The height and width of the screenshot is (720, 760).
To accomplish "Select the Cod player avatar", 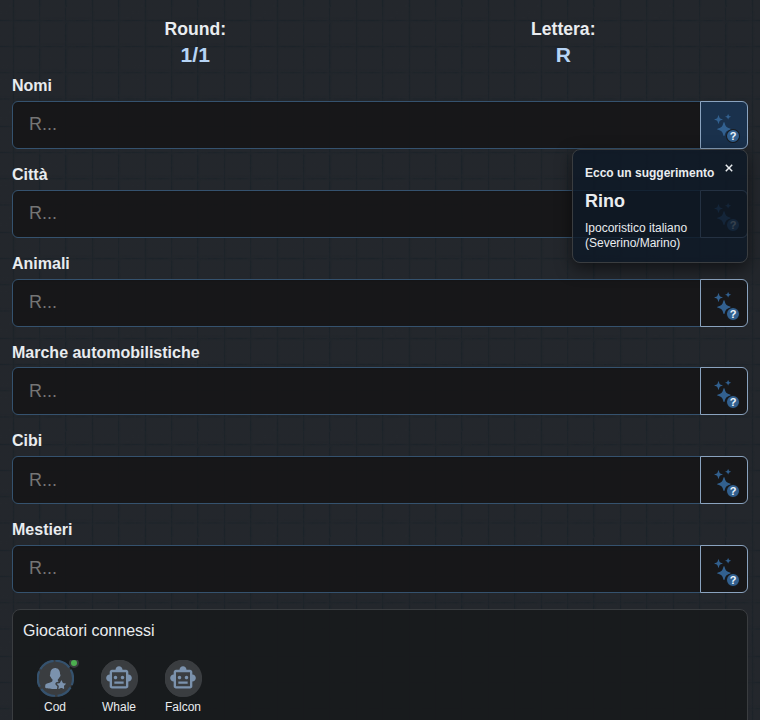I will tap(55, 678).
